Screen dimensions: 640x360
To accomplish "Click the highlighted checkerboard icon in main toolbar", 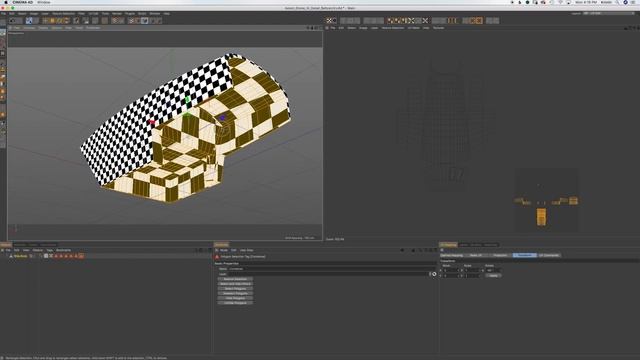I will tap(144, 20).
